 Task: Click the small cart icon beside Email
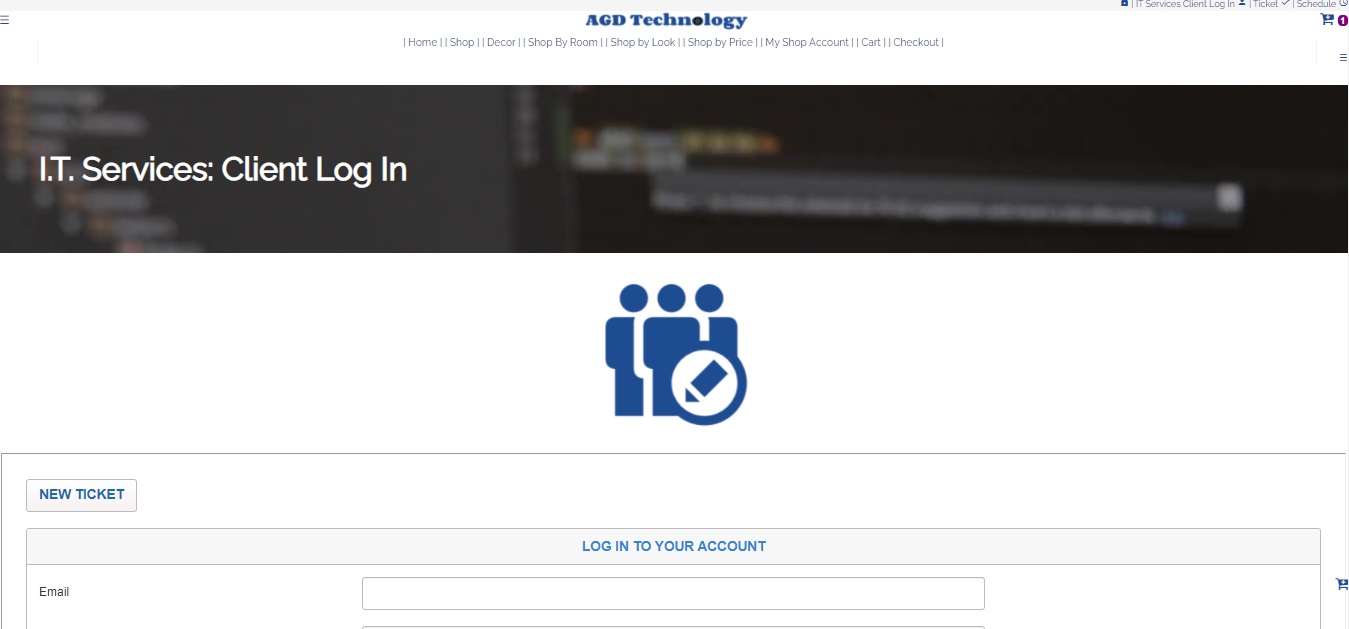coord(1342,584)
